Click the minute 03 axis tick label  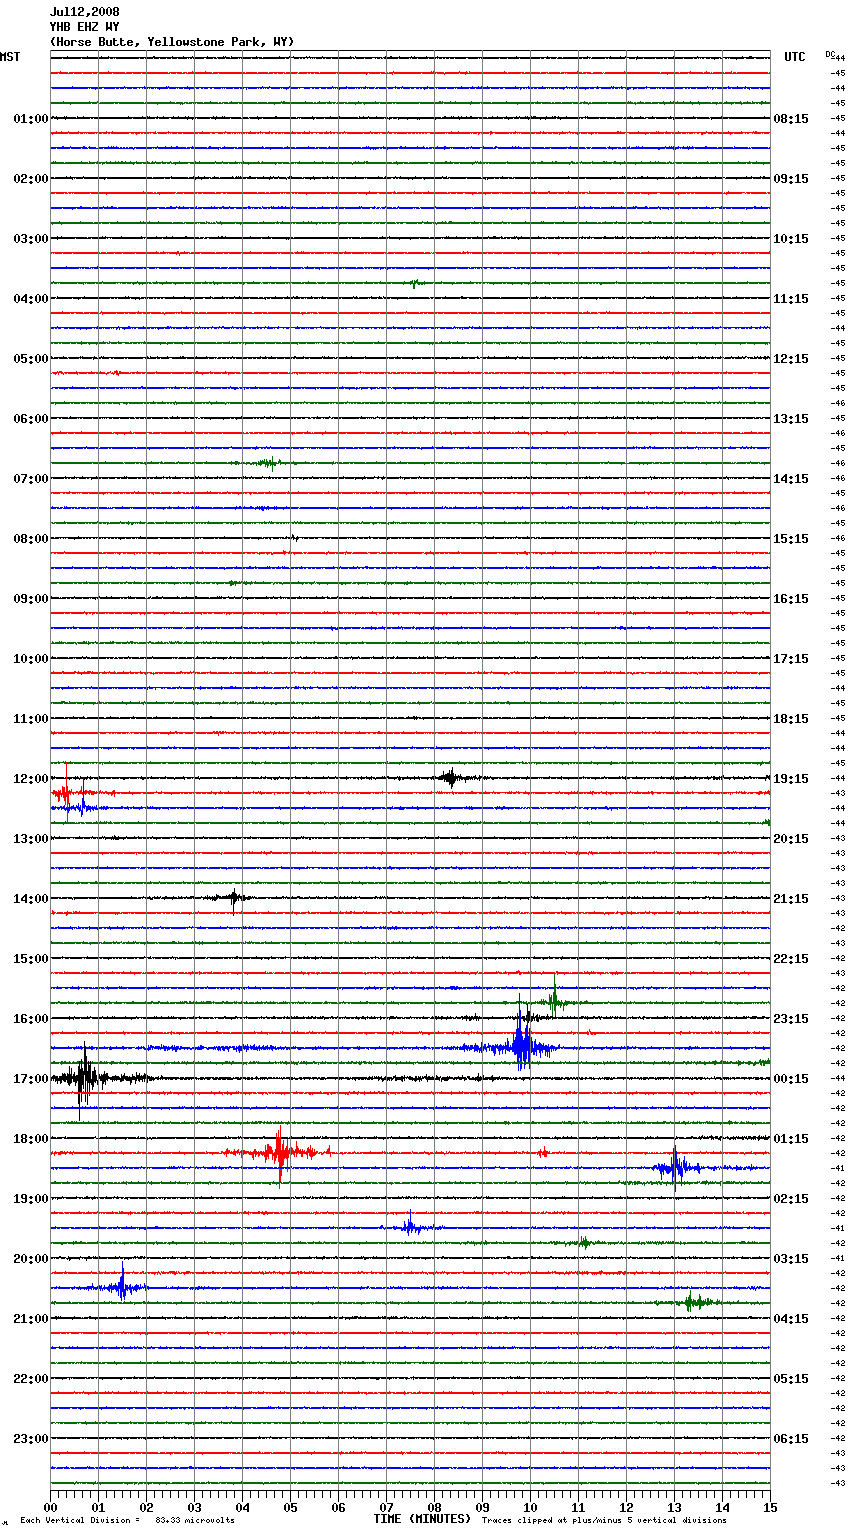point(194,1507)
